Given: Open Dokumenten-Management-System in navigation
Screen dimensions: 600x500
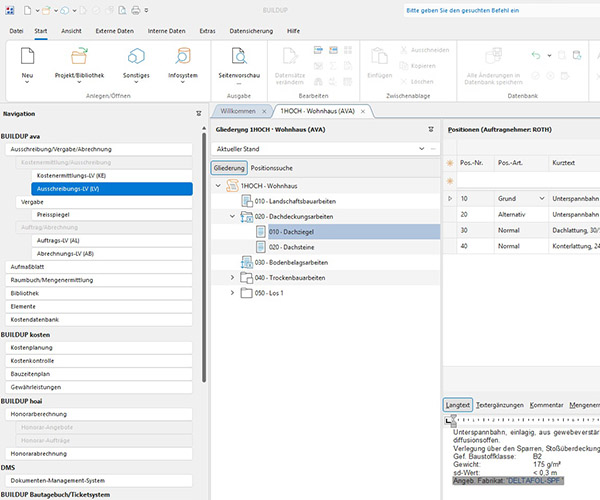Looking at the screenshot, I should click(x=99, y=480).
